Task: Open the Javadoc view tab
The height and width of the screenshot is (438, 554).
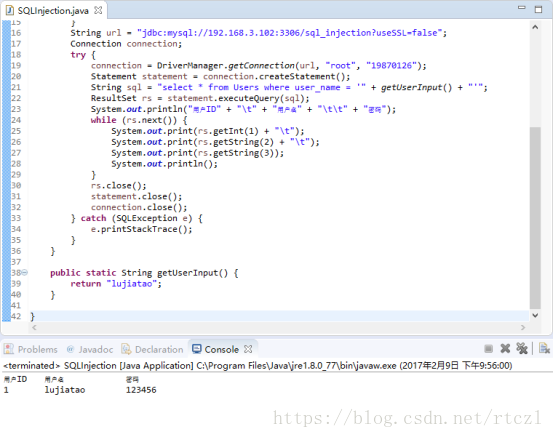Action: 90,349
